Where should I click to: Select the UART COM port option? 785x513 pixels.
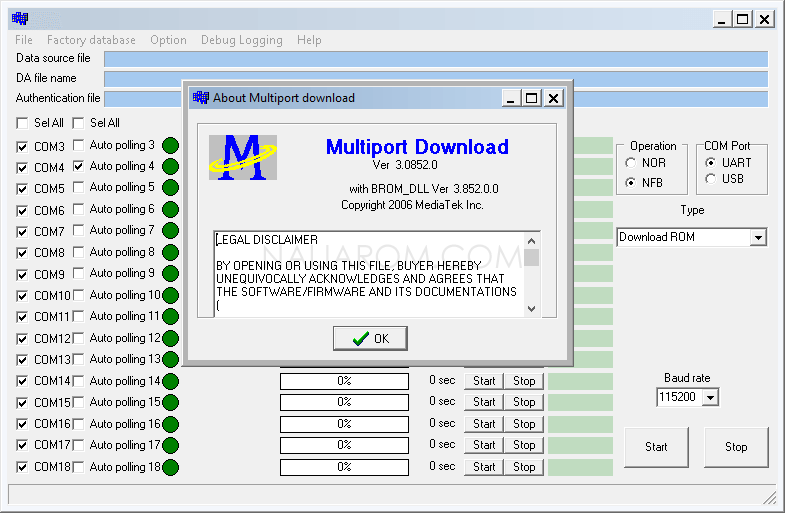710,163
